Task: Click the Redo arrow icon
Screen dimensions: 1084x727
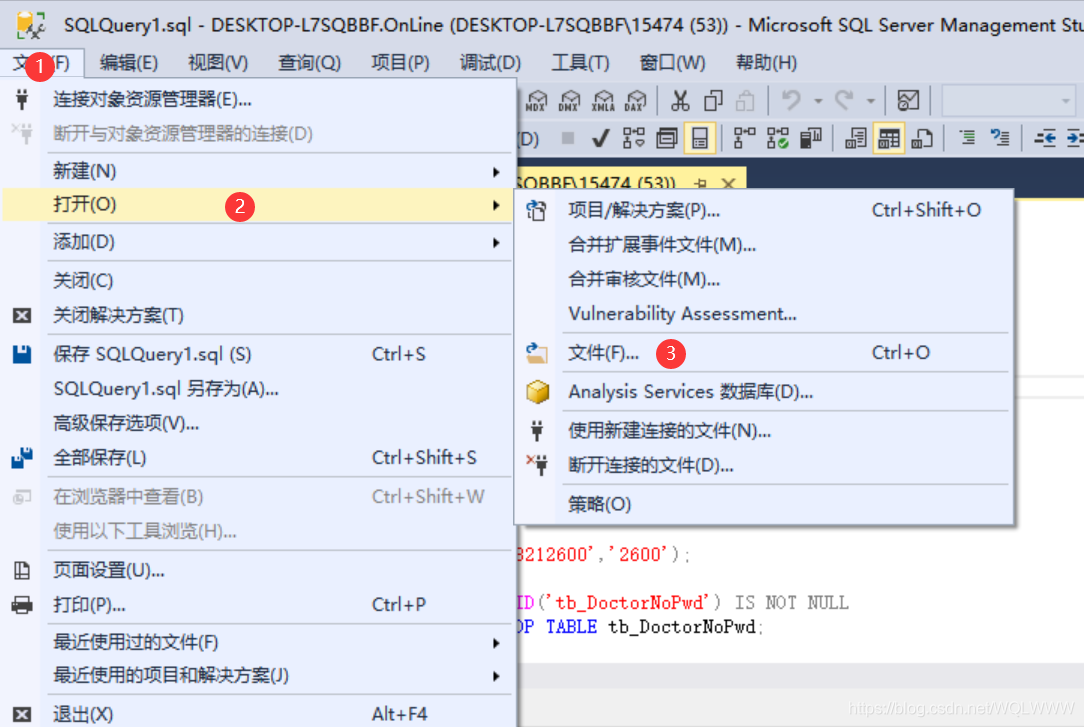Action: tap(845, 100)
